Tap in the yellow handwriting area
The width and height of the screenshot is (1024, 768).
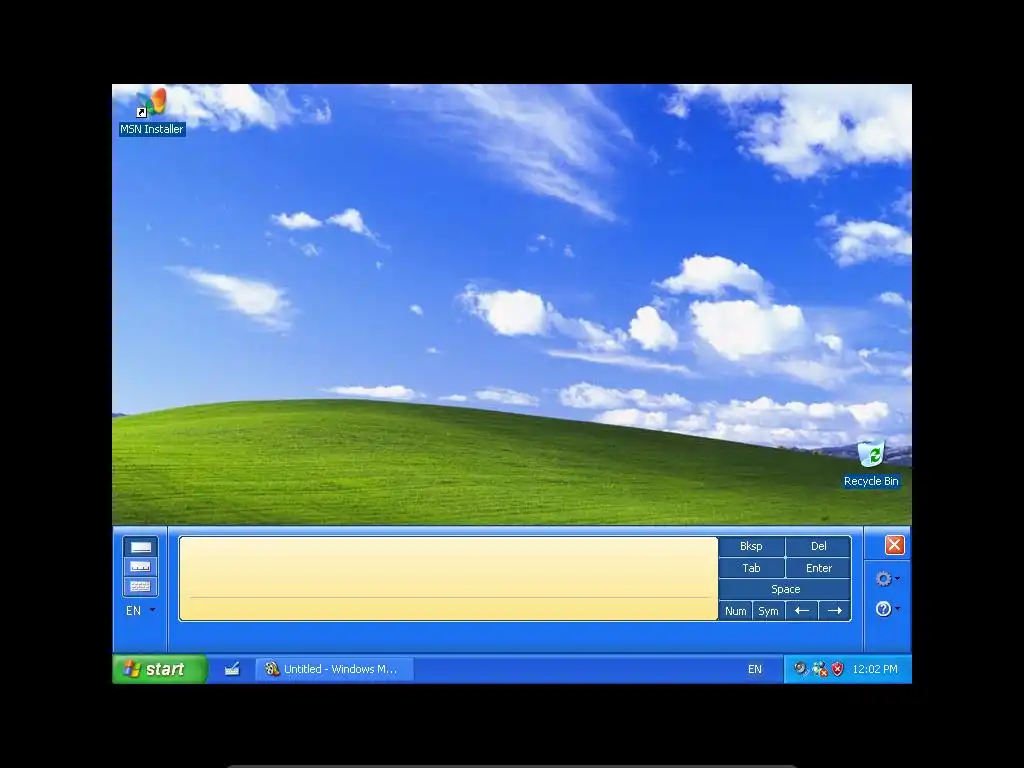[448, 579]
